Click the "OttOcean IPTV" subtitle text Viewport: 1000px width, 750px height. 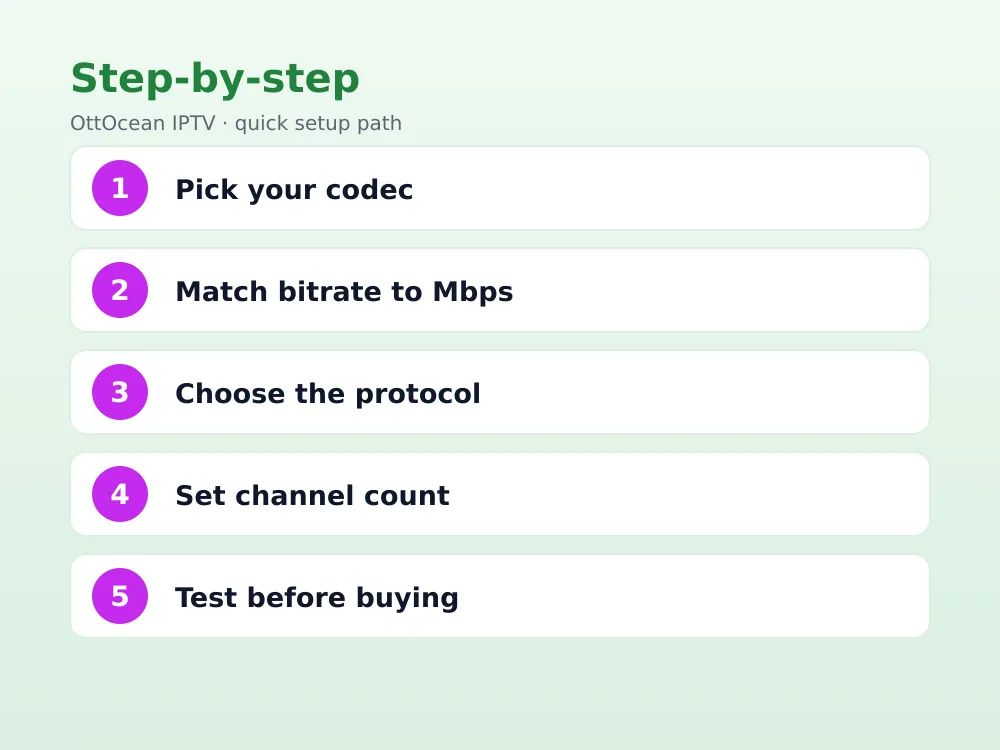pos(143,122)
